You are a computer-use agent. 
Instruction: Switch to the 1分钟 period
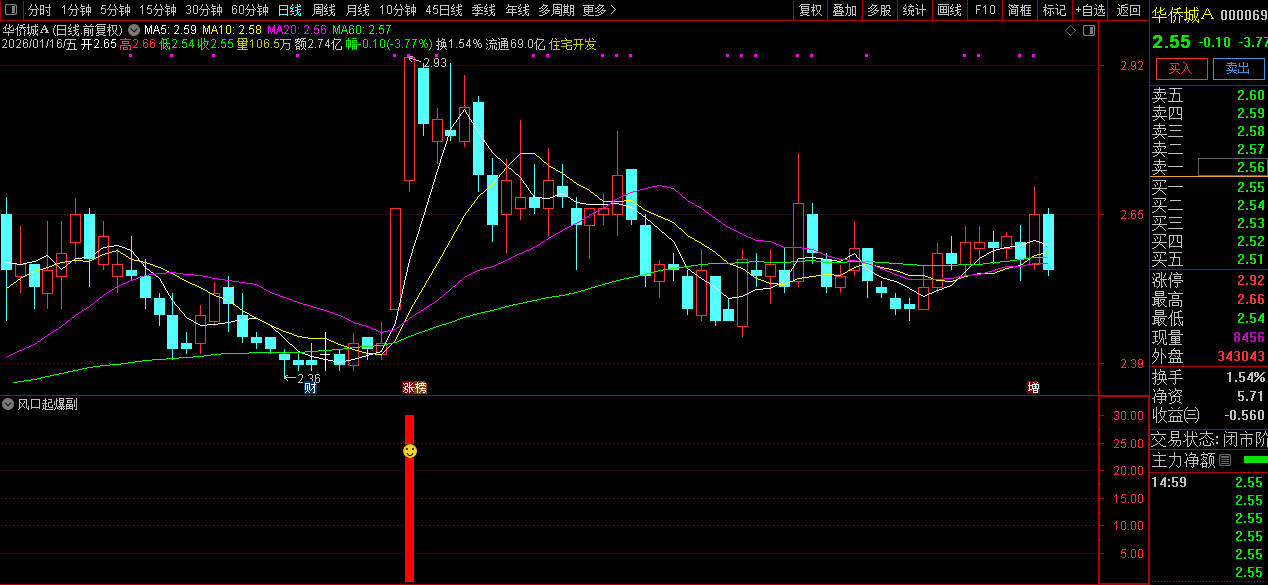coord(76,10)
